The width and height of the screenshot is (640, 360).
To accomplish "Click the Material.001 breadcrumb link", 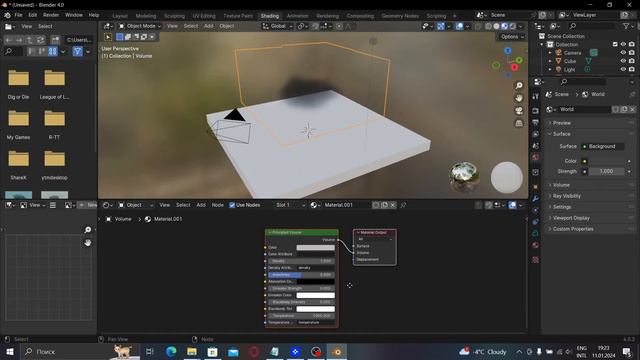I will tap(168, 219).
